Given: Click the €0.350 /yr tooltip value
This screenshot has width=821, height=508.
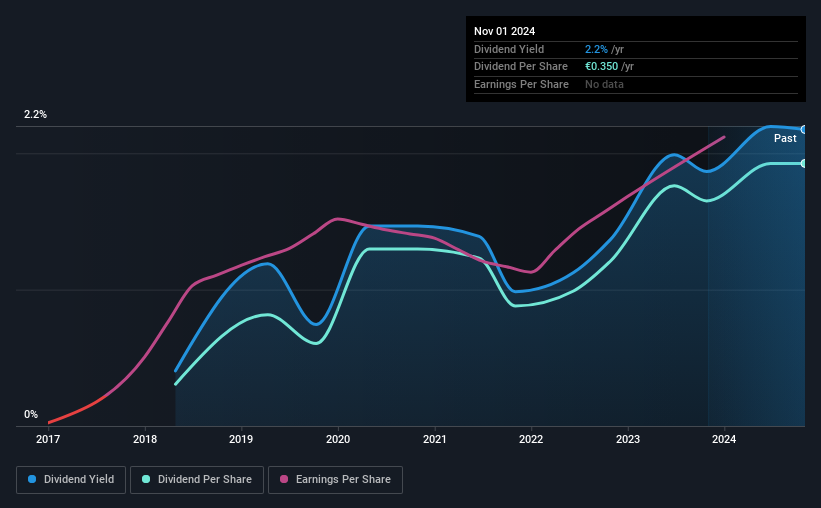Looking at the screenshot, I should pos(609,67).
